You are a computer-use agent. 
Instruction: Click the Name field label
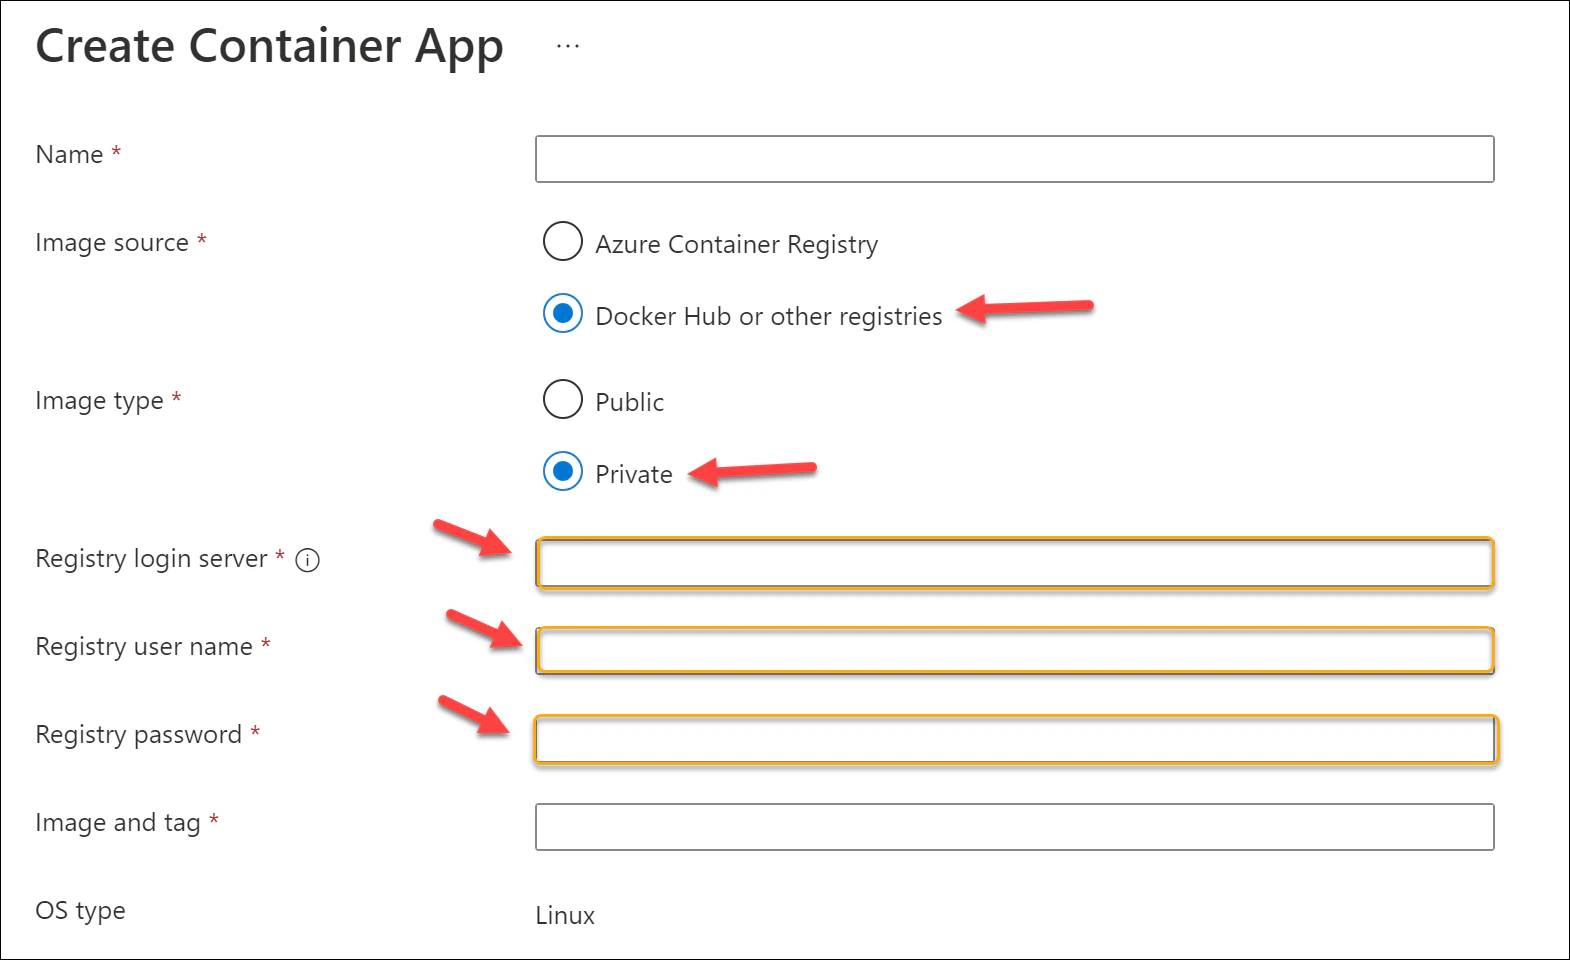69,155
